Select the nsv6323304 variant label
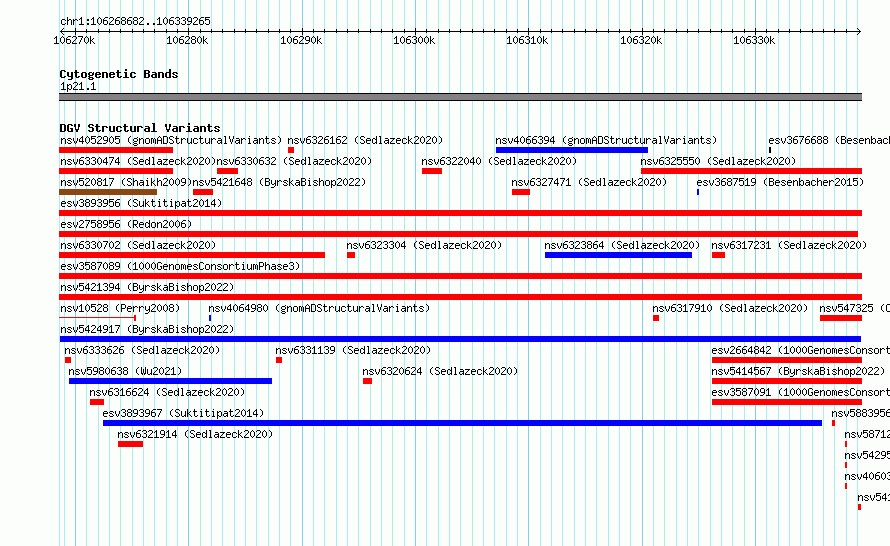This screenshot has height=546, width=890. coord(424,245)
